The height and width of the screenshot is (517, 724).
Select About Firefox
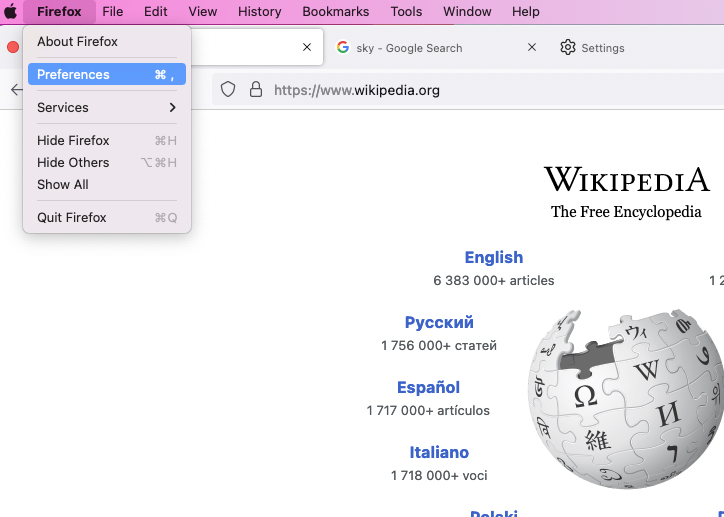(x=107, y=42)
